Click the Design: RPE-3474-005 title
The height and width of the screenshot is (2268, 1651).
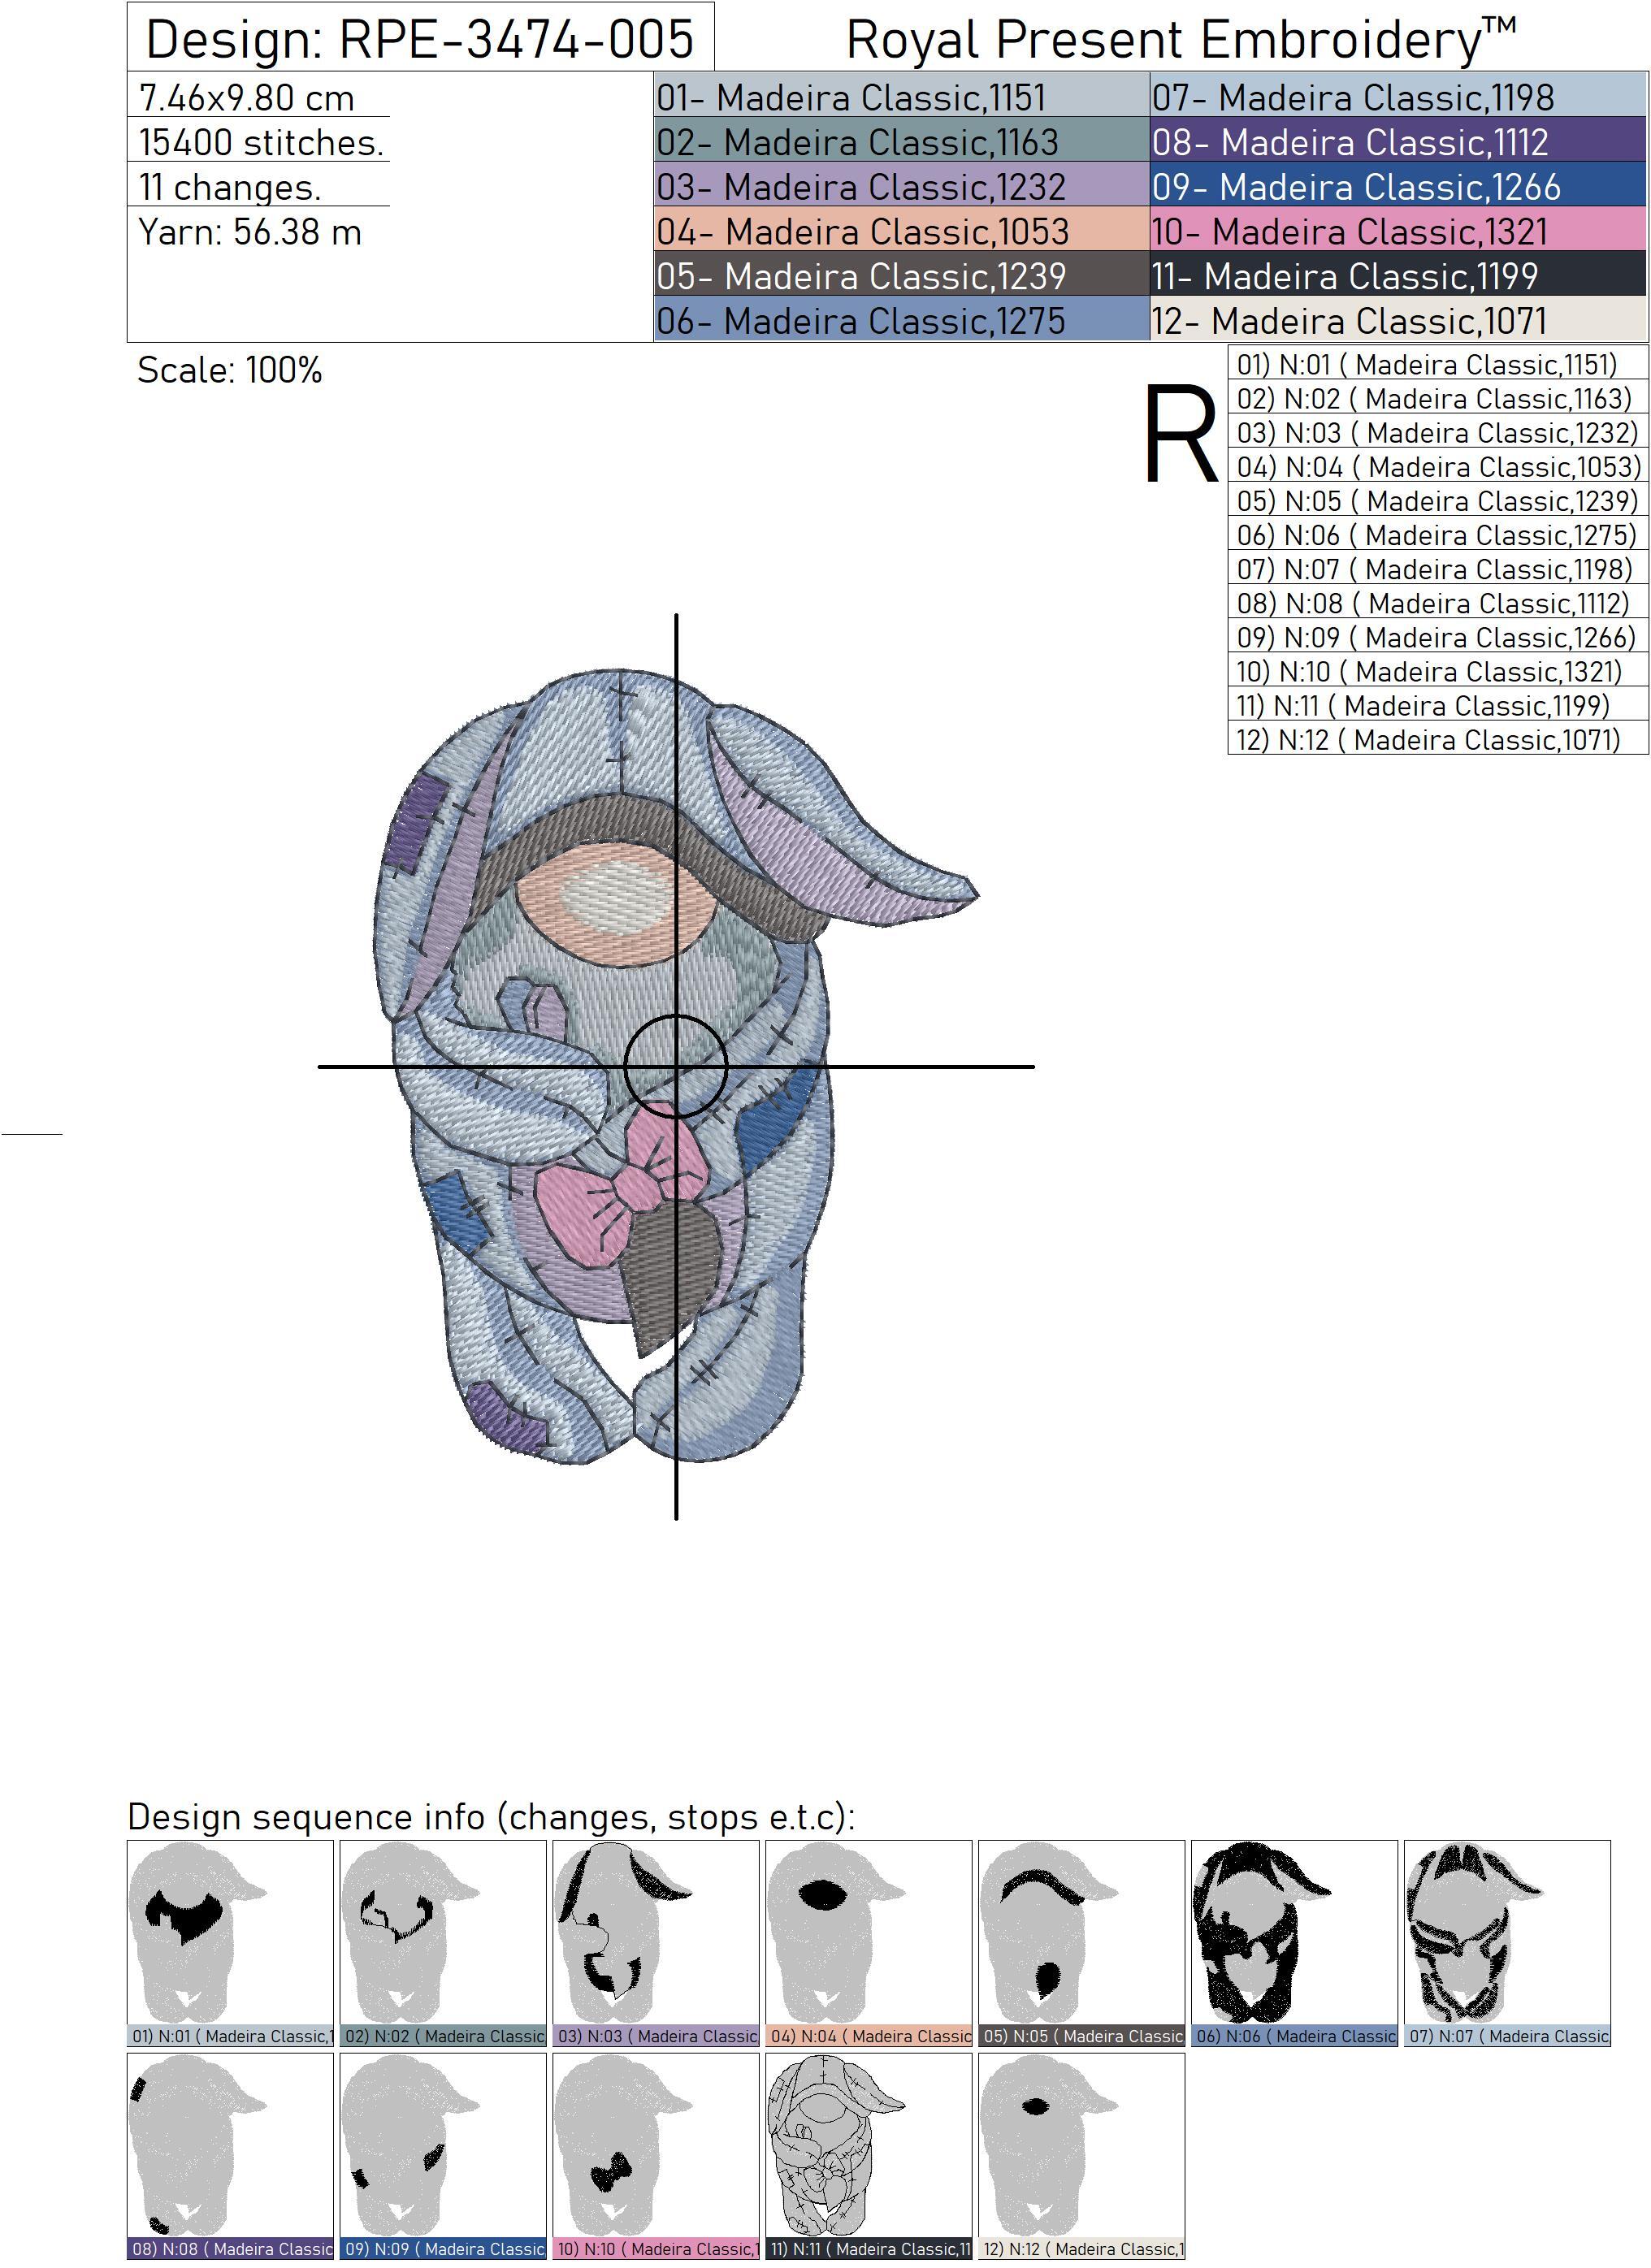click(x=420, y=39)
